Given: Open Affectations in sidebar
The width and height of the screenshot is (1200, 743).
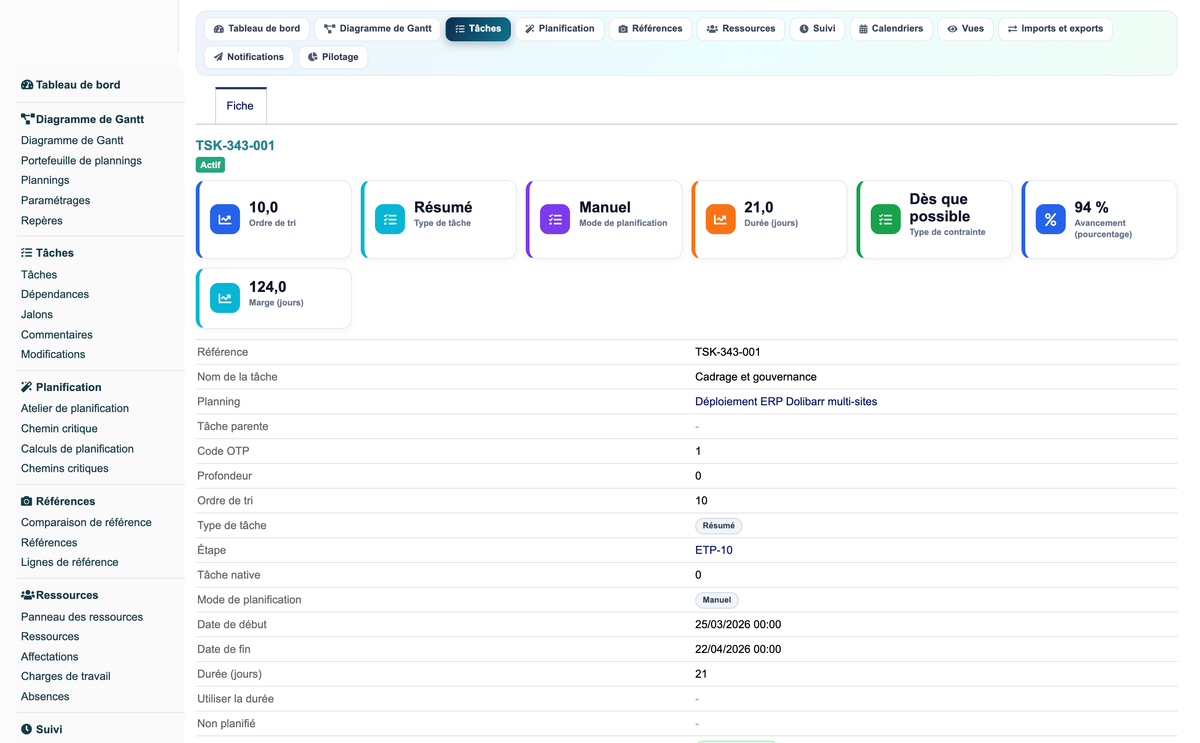Looking at the screenshot, I should coord(50,657).
